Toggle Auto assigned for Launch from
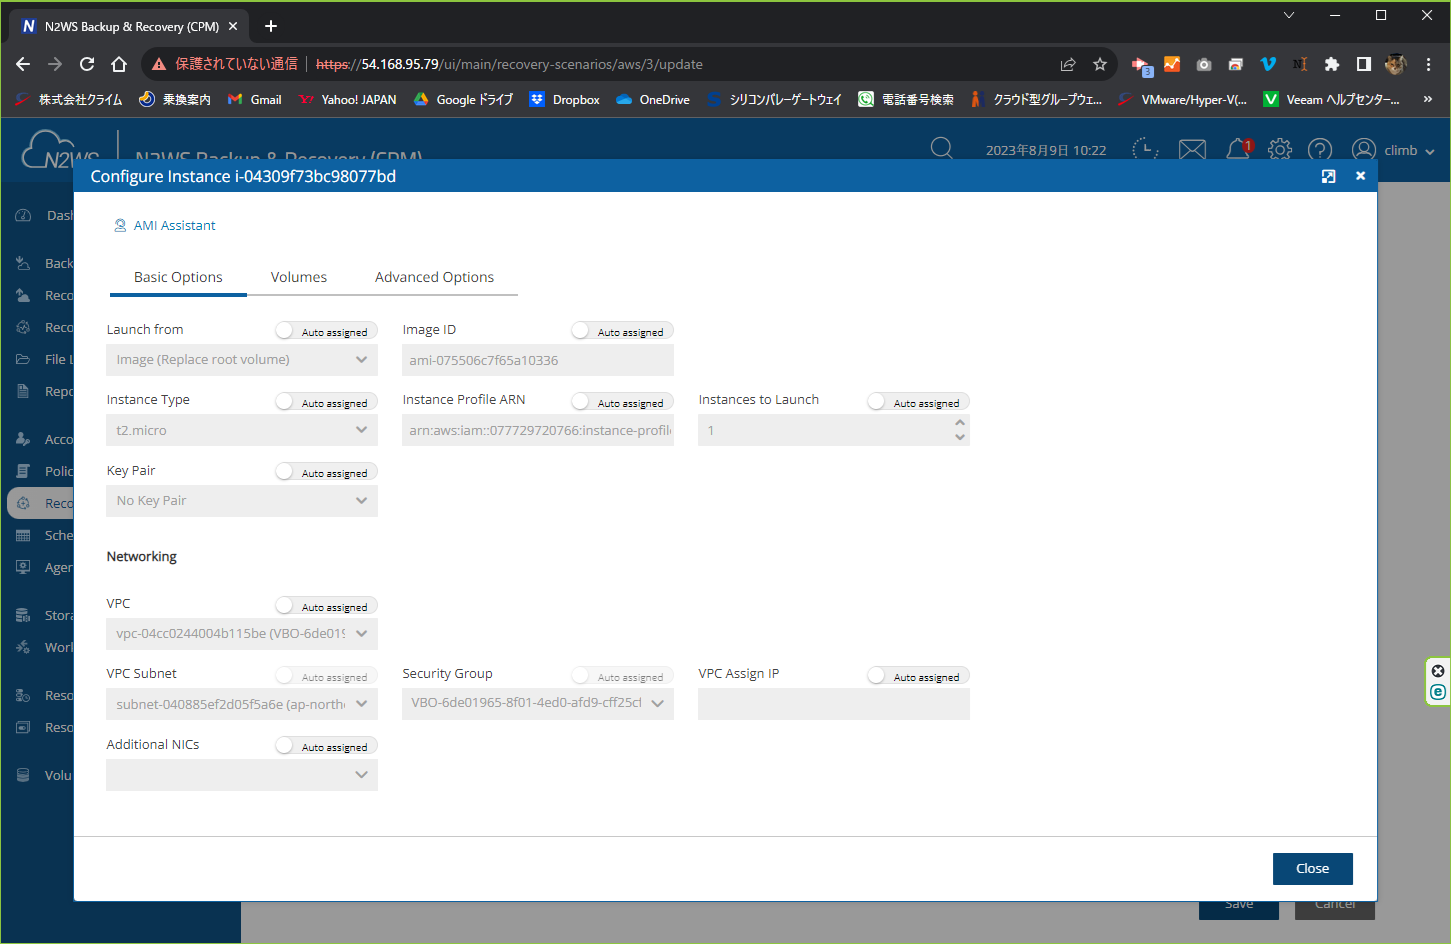Viewport: 1451px width, 944px height. (x=324, y=331)
